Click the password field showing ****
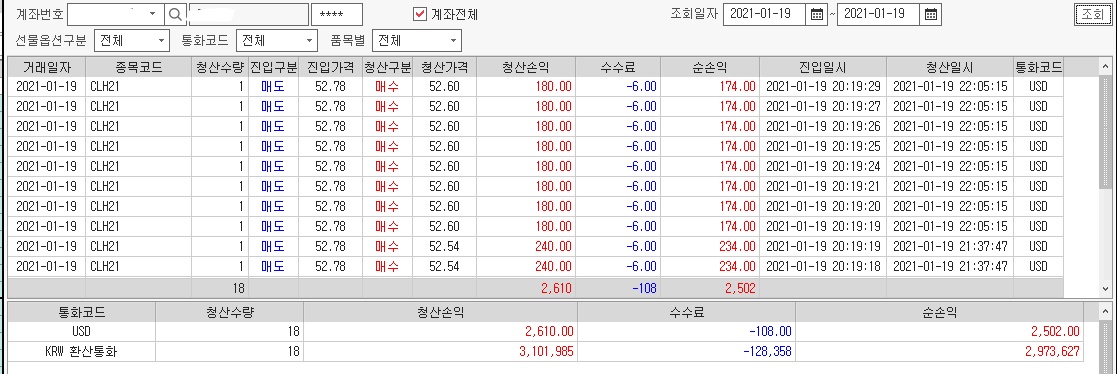The height and width of the screenshot is (374, 1117). coord(337,14)
